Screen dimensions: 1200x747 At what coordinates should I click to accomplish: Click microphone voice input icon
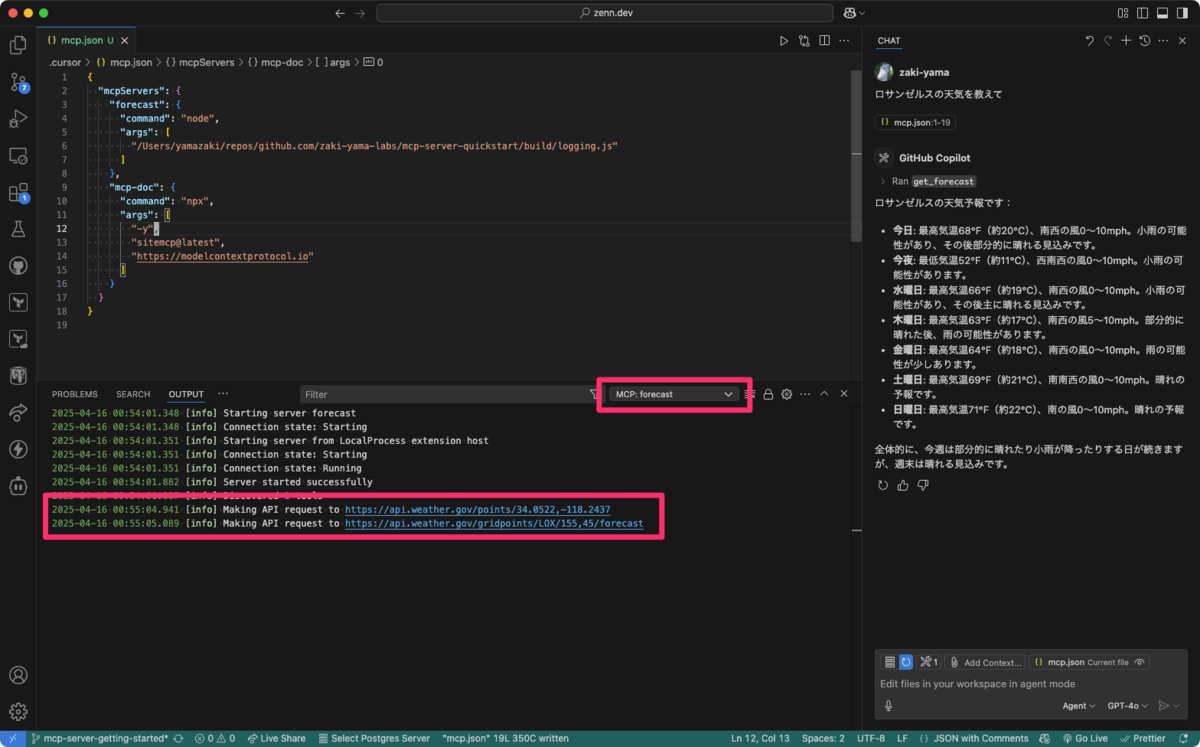(x=888, y=706)
